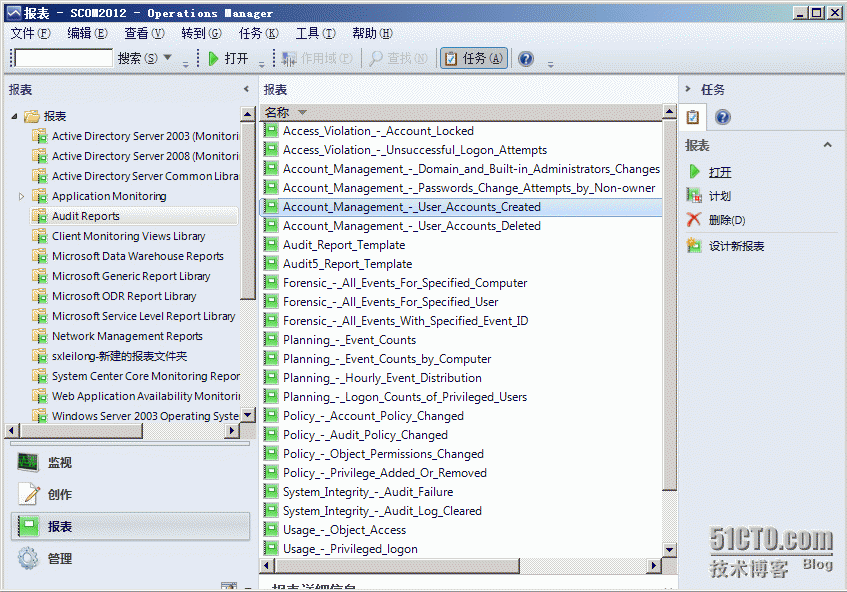Open the Help question mark in toolbar

tap(526, 58)
